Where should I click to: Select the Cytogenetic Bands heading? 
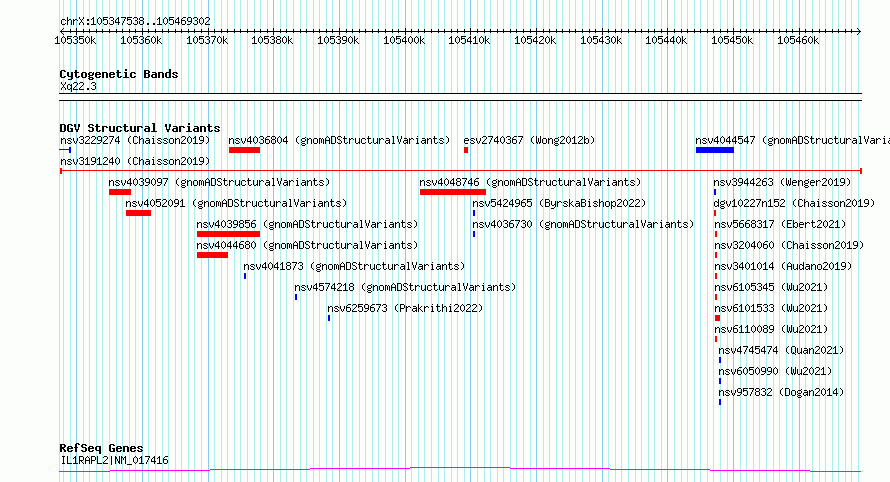pyautogui.click(x=119, y=74)
